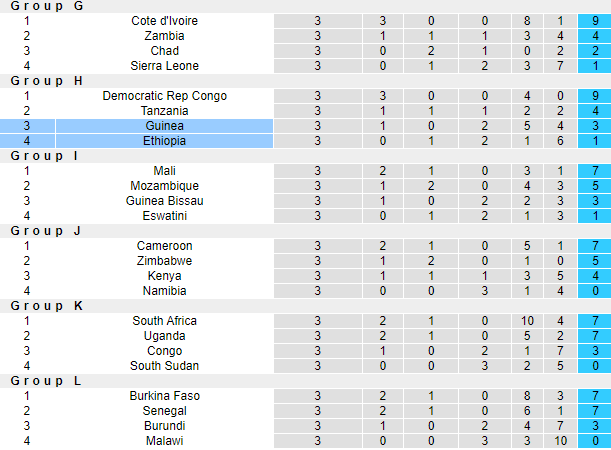Open the Zambia team link
Screen dimensions: 611x450
[164, 36]
